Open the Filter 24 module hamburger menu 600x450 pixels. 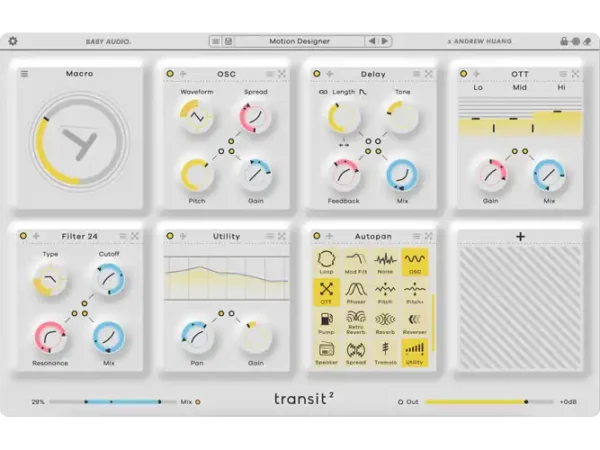tap(123, 236)
